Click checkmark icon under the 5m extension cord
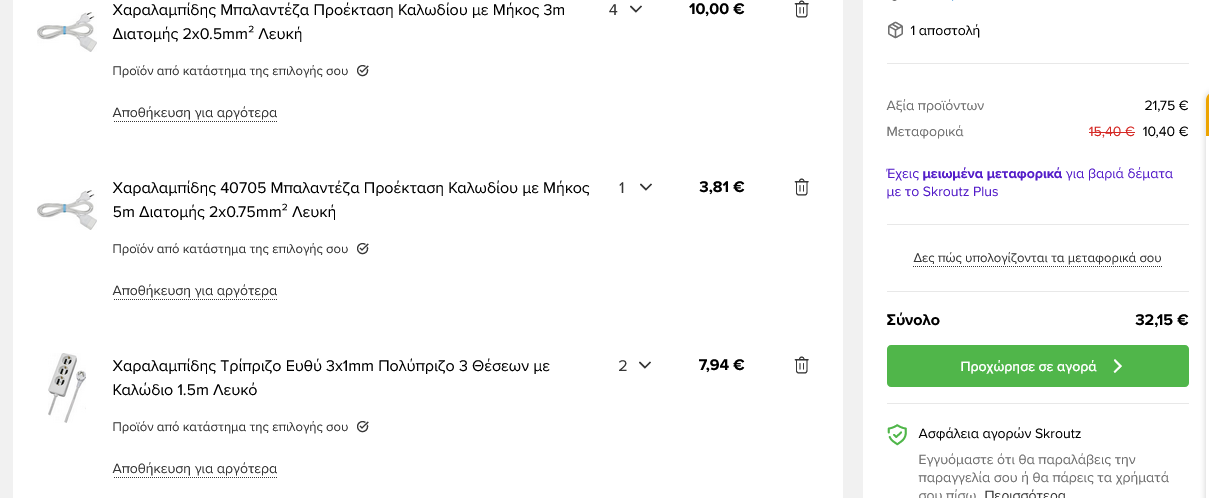The height and width of the screenshot is (498, 1209). pyautogui.click(x=362, y=248)
